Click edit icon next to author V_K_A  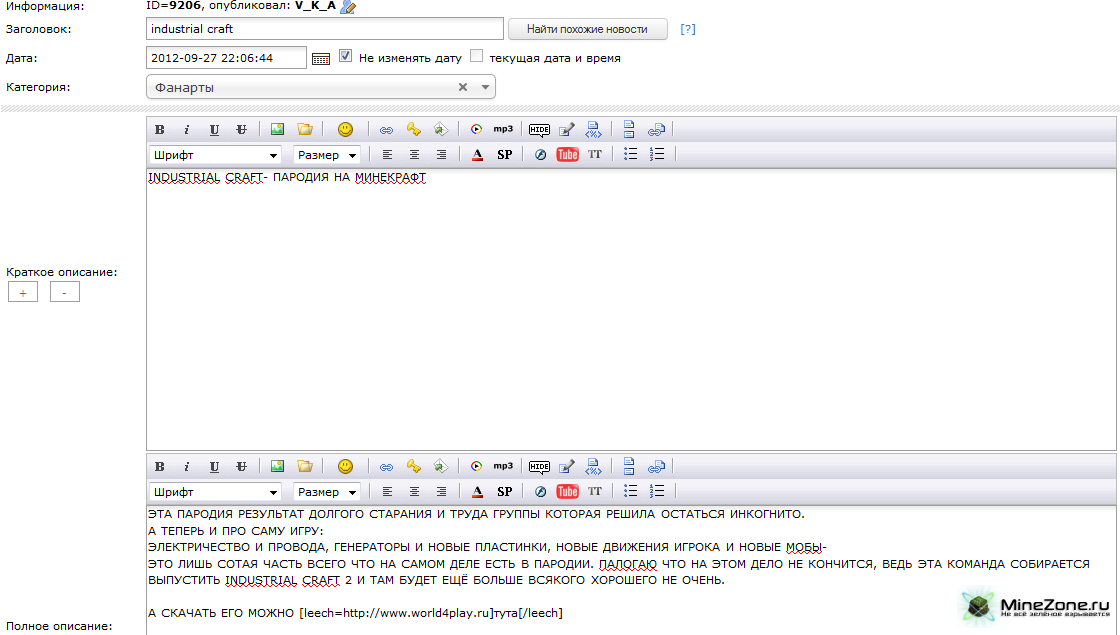click(x=348, y=7)
